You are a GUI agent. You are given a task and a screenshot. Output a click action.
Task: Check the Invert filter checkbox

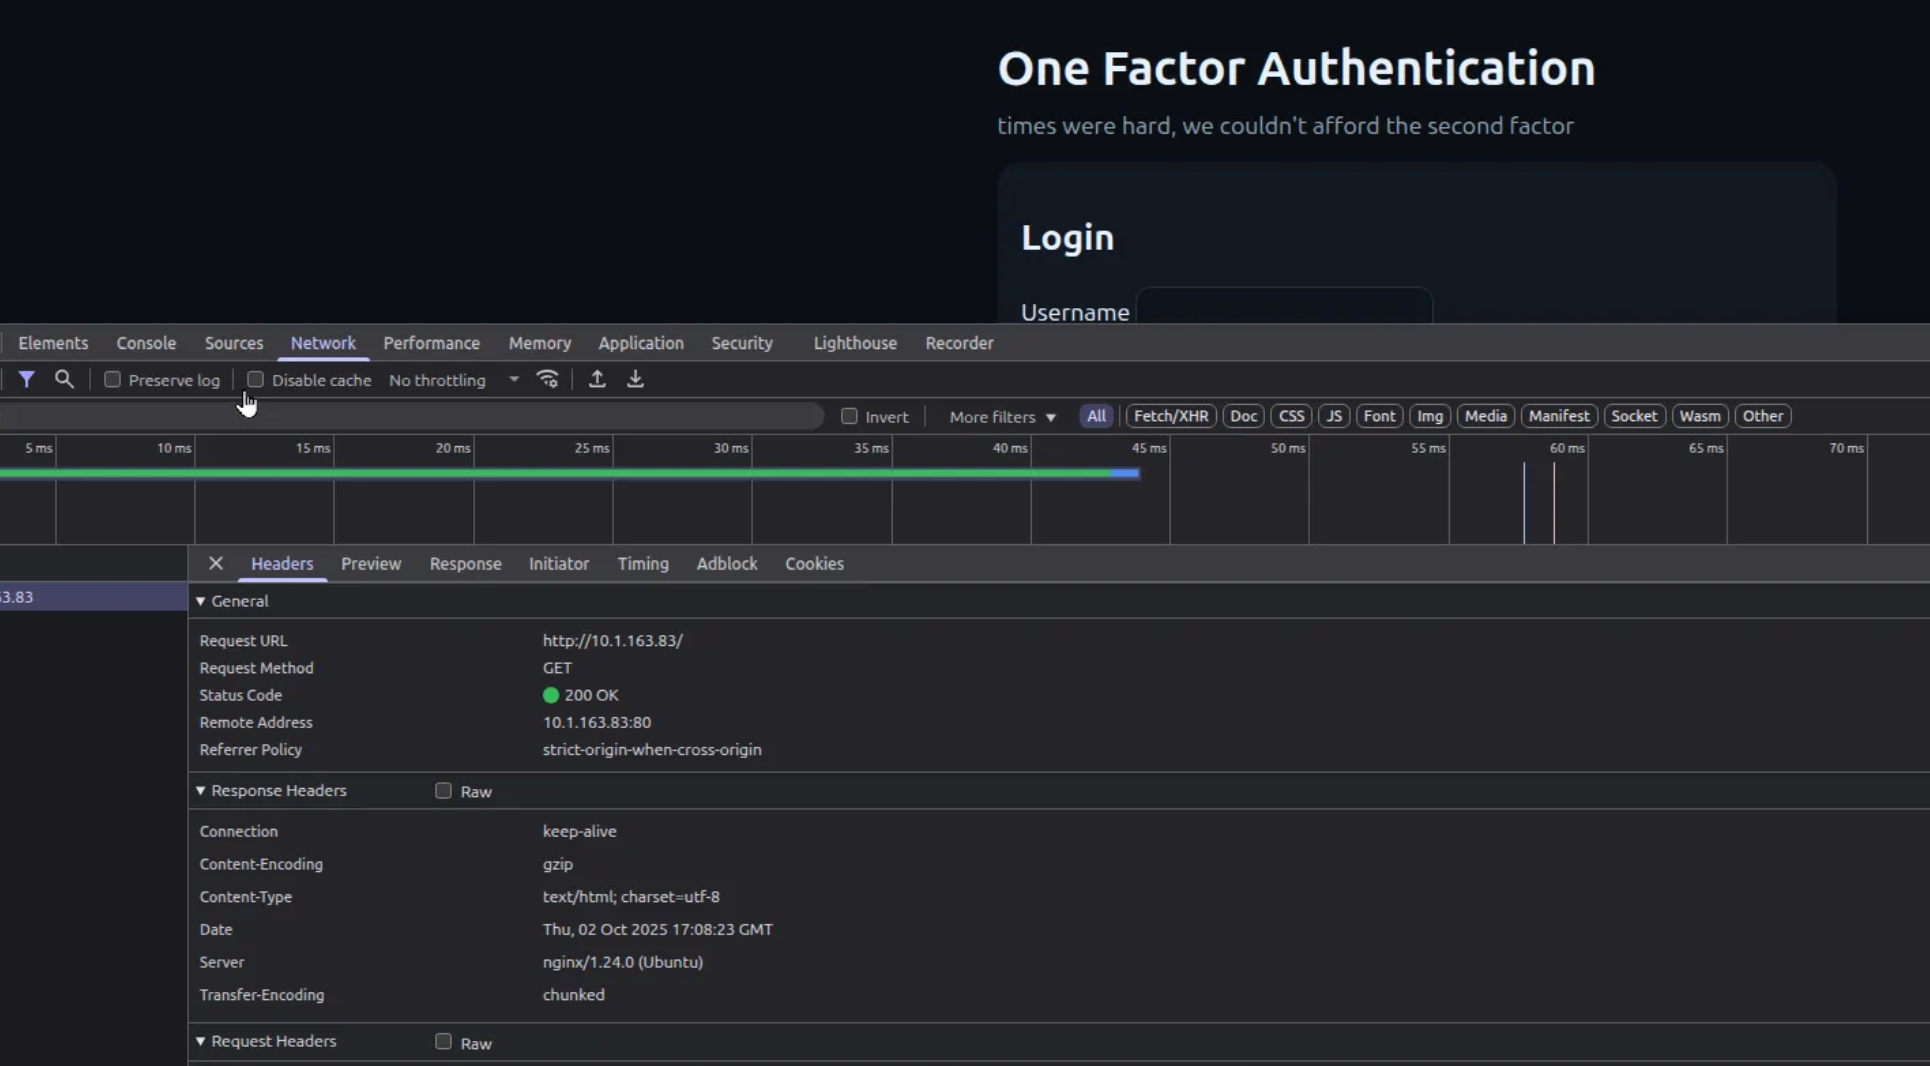(x=850, y=417)
